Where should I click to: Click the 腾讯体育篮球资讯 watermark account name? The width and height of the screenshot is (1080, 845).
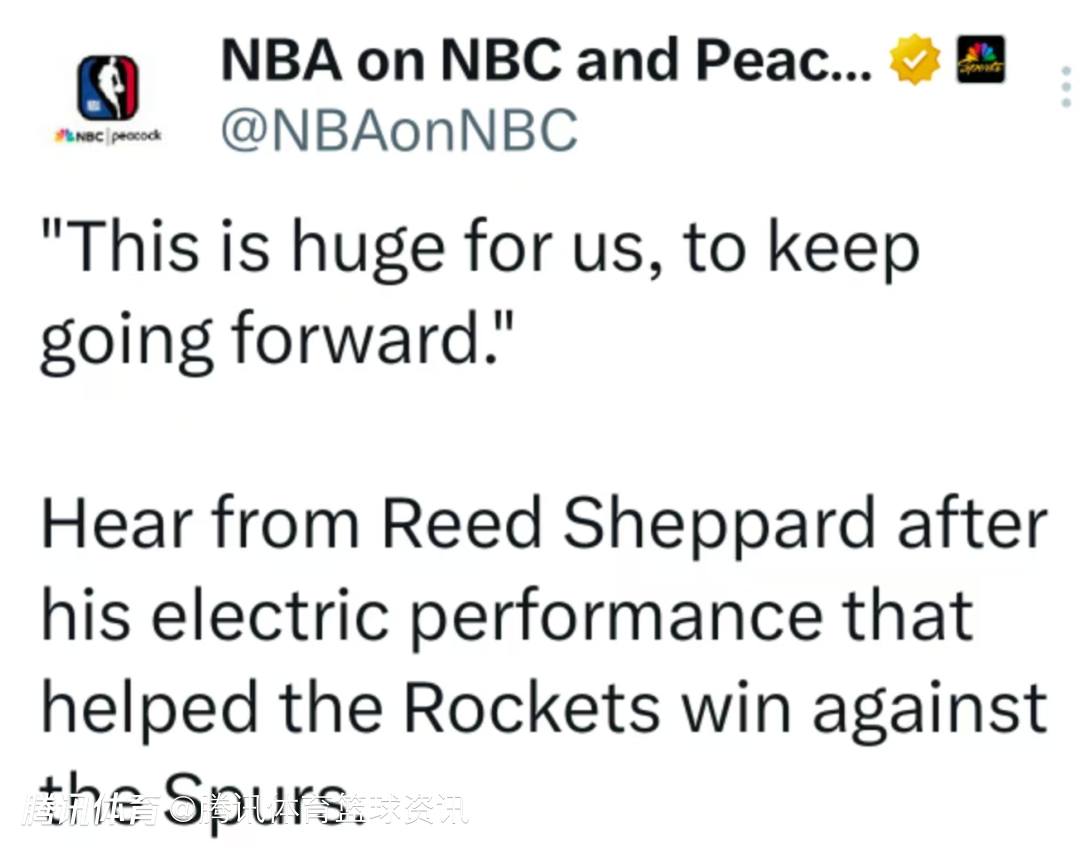coord(335,810)
